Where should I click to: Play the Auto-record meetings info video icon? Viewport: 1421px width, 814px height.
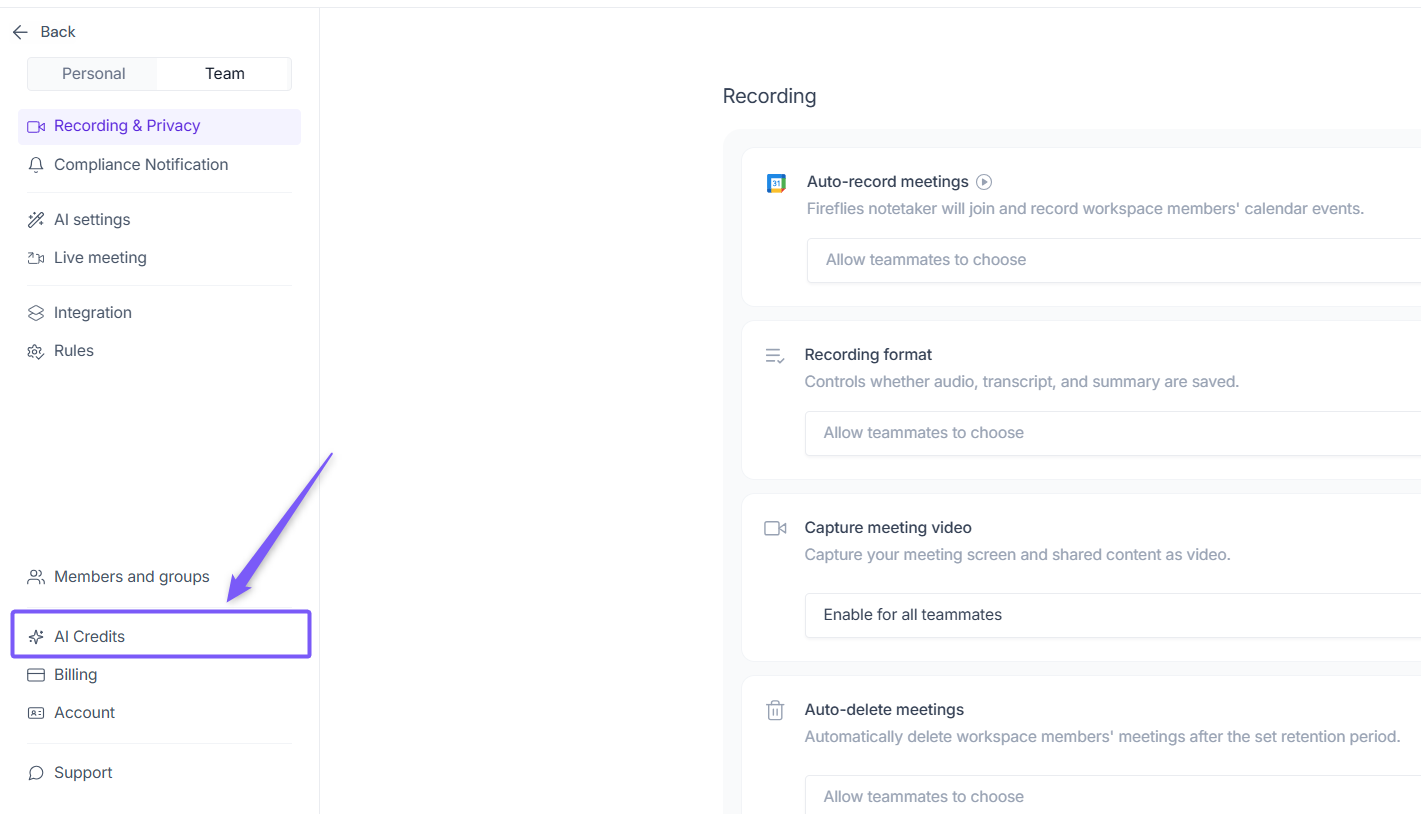pyautogui.click(x=984, y=182)
